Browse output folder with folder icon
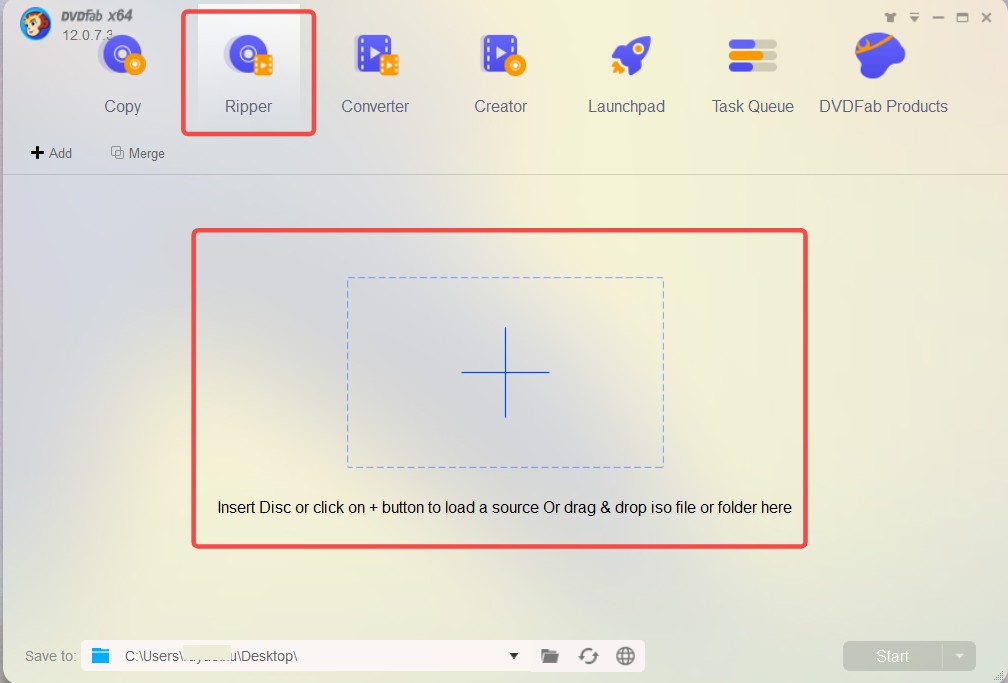 [x=550, y=656]
